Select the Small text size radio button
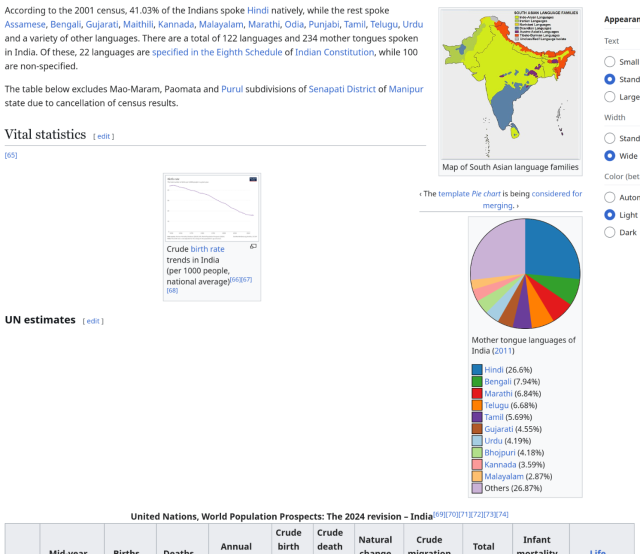640x554 pixels. pyautogui.click(x=610, y=62)
